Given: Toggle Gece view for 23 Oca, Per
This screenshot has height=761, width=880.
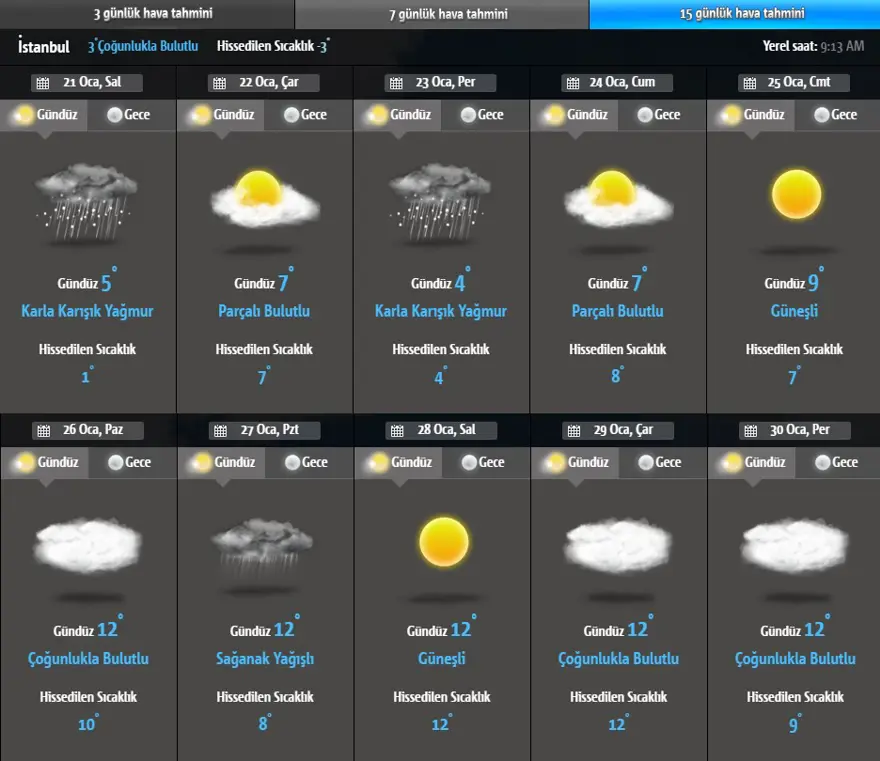Looking at the screenshot, I should [483, 115].
